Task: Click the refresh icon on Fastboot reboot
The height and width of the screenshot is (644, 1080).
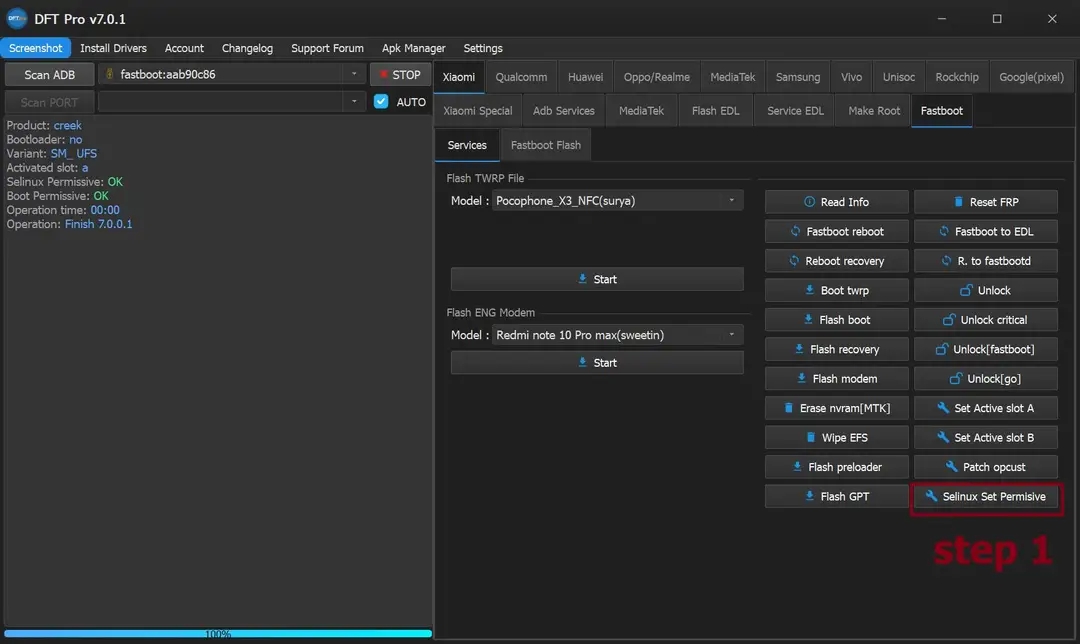Action: (x=796, y=231)
